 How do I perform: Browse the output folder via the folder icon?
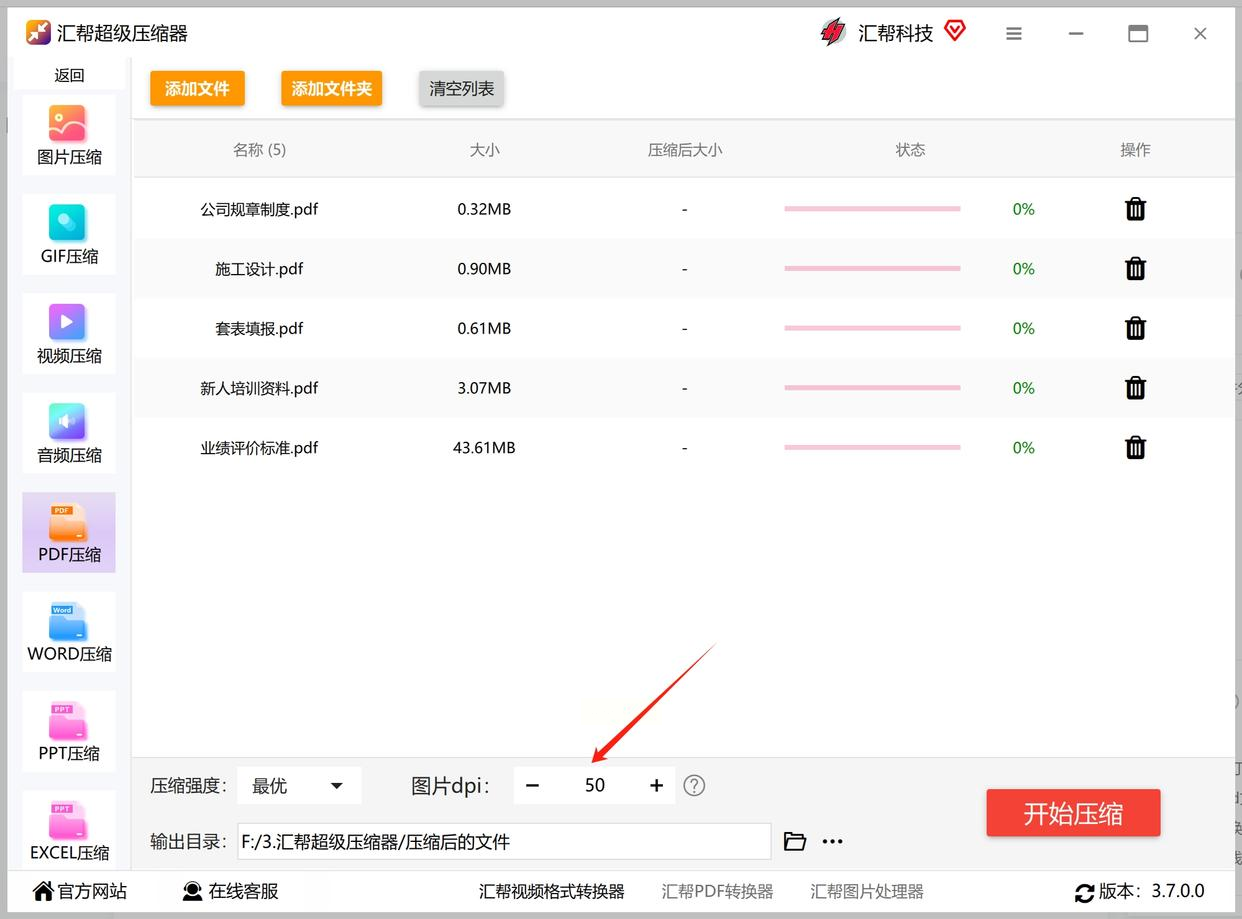tap(795, 841)
